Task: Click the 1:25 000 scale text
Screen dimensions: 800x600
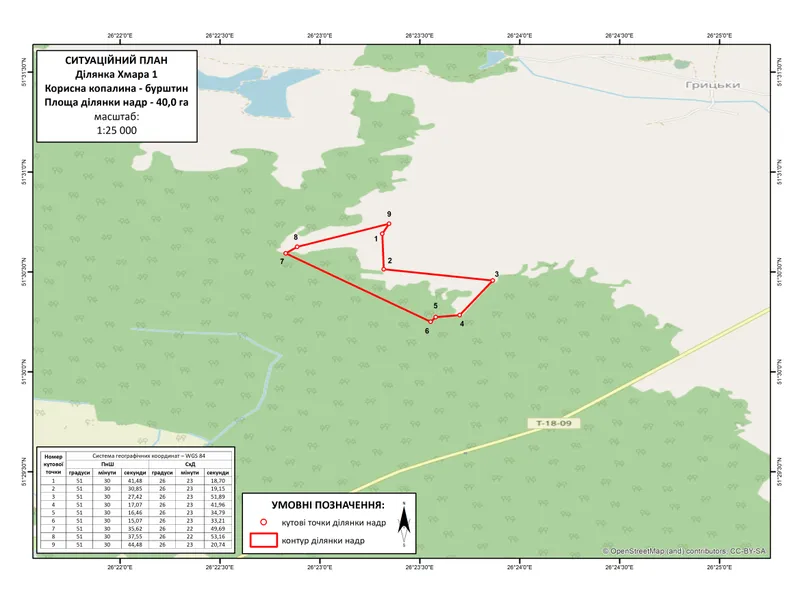Action: coord(116,130)
